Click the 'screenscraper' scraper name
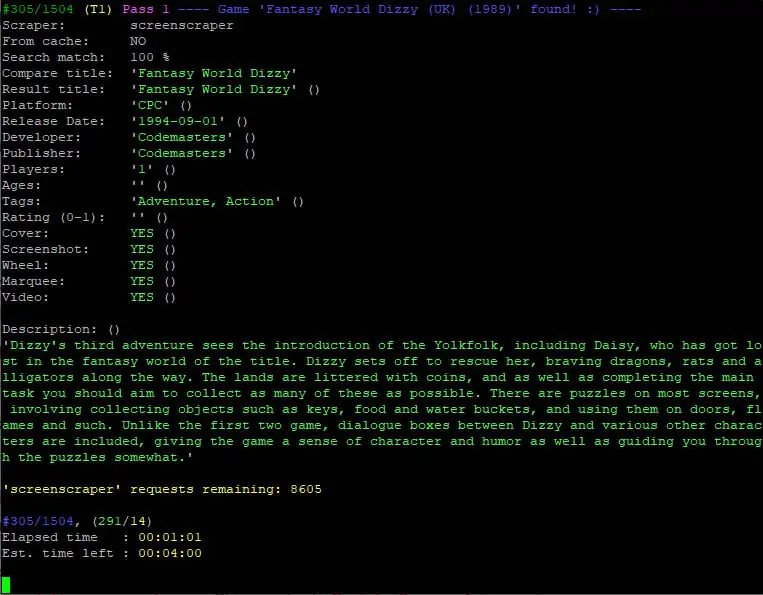 [182, 25]
